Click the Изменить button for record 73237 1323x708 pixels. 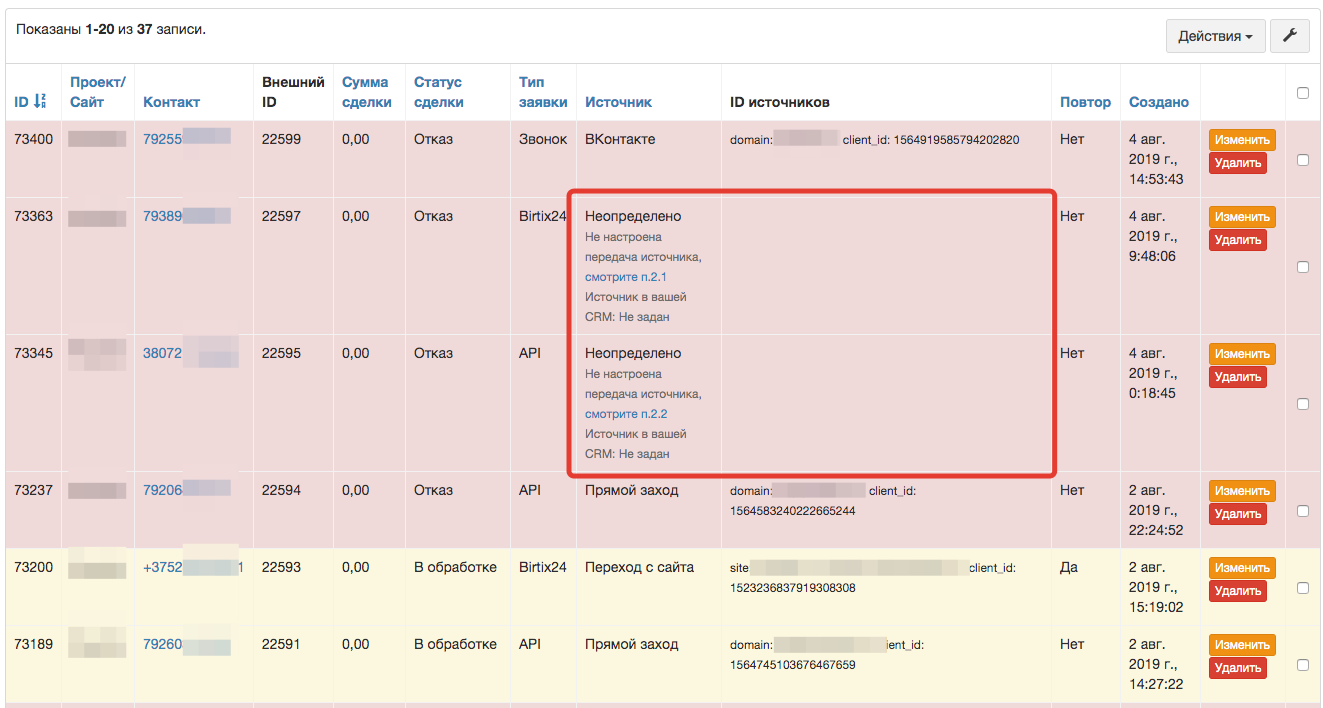pos(1241,490)
